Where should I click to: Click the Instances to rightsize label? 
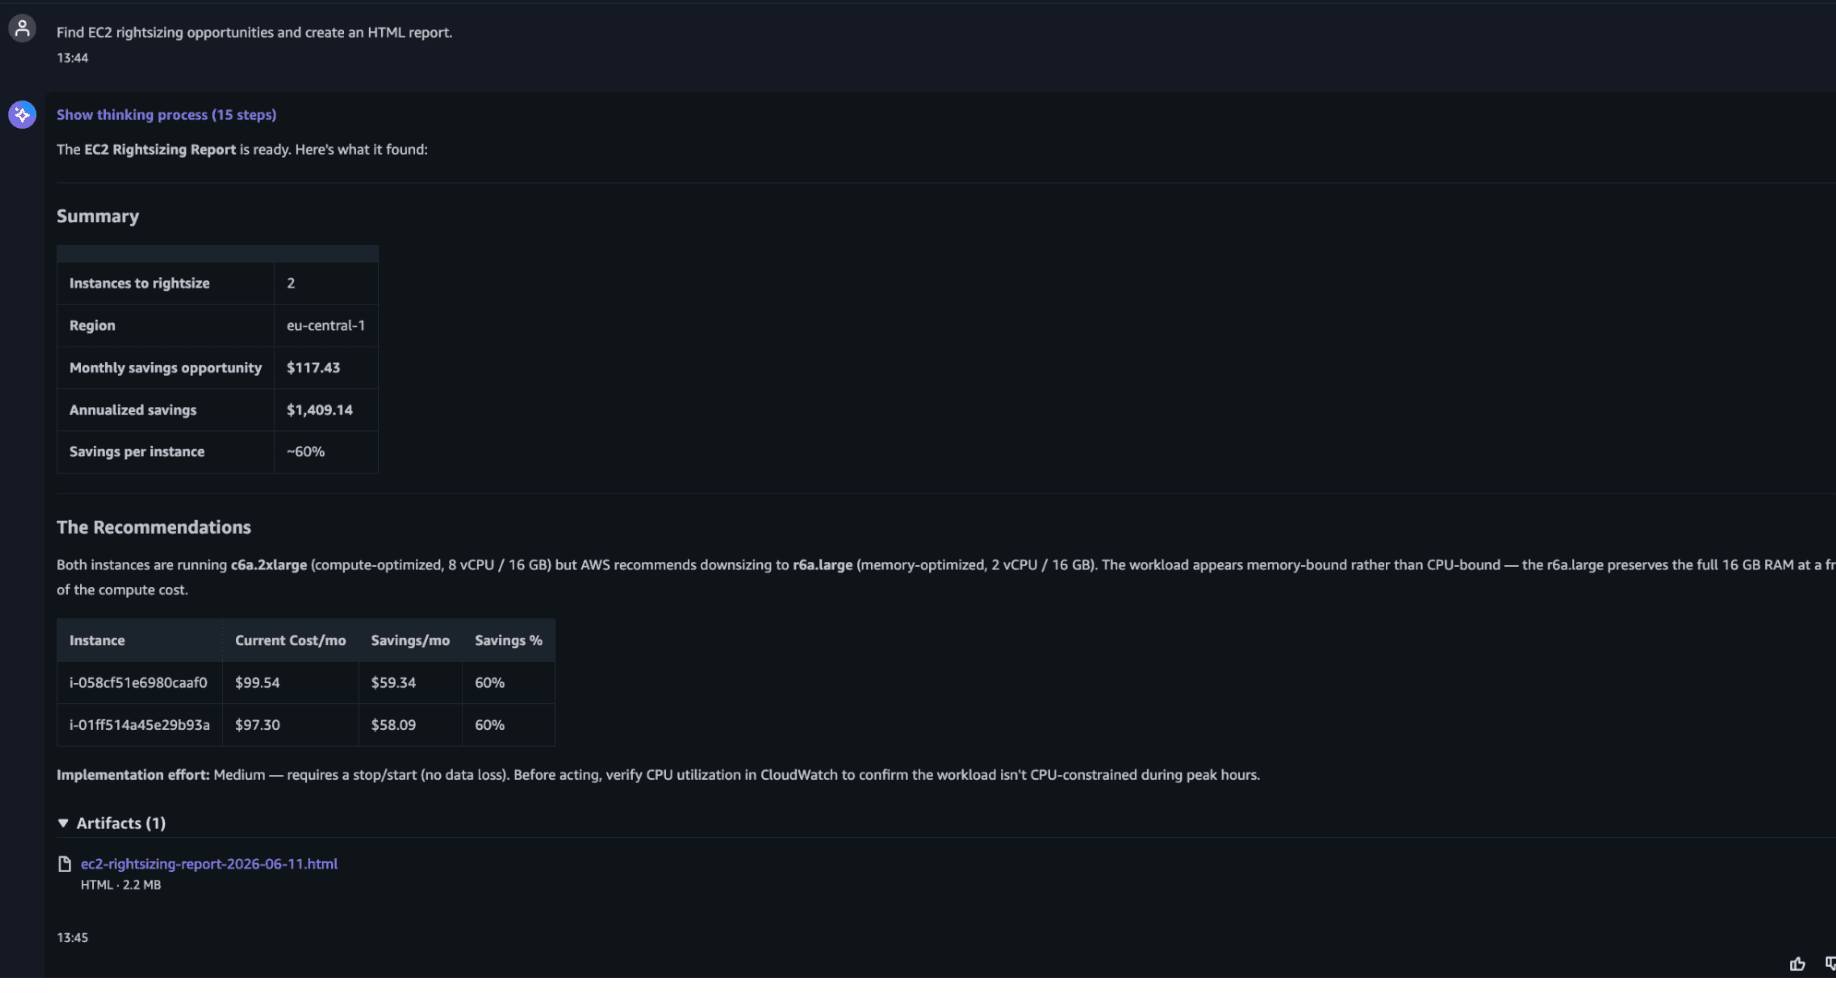tap(140, 284)
